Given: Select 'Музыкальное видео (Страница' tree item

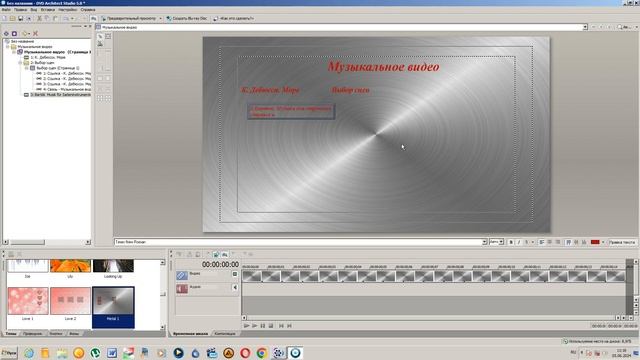Looking at the screenshot, I should pyautogui.click(x=57, y=52).
